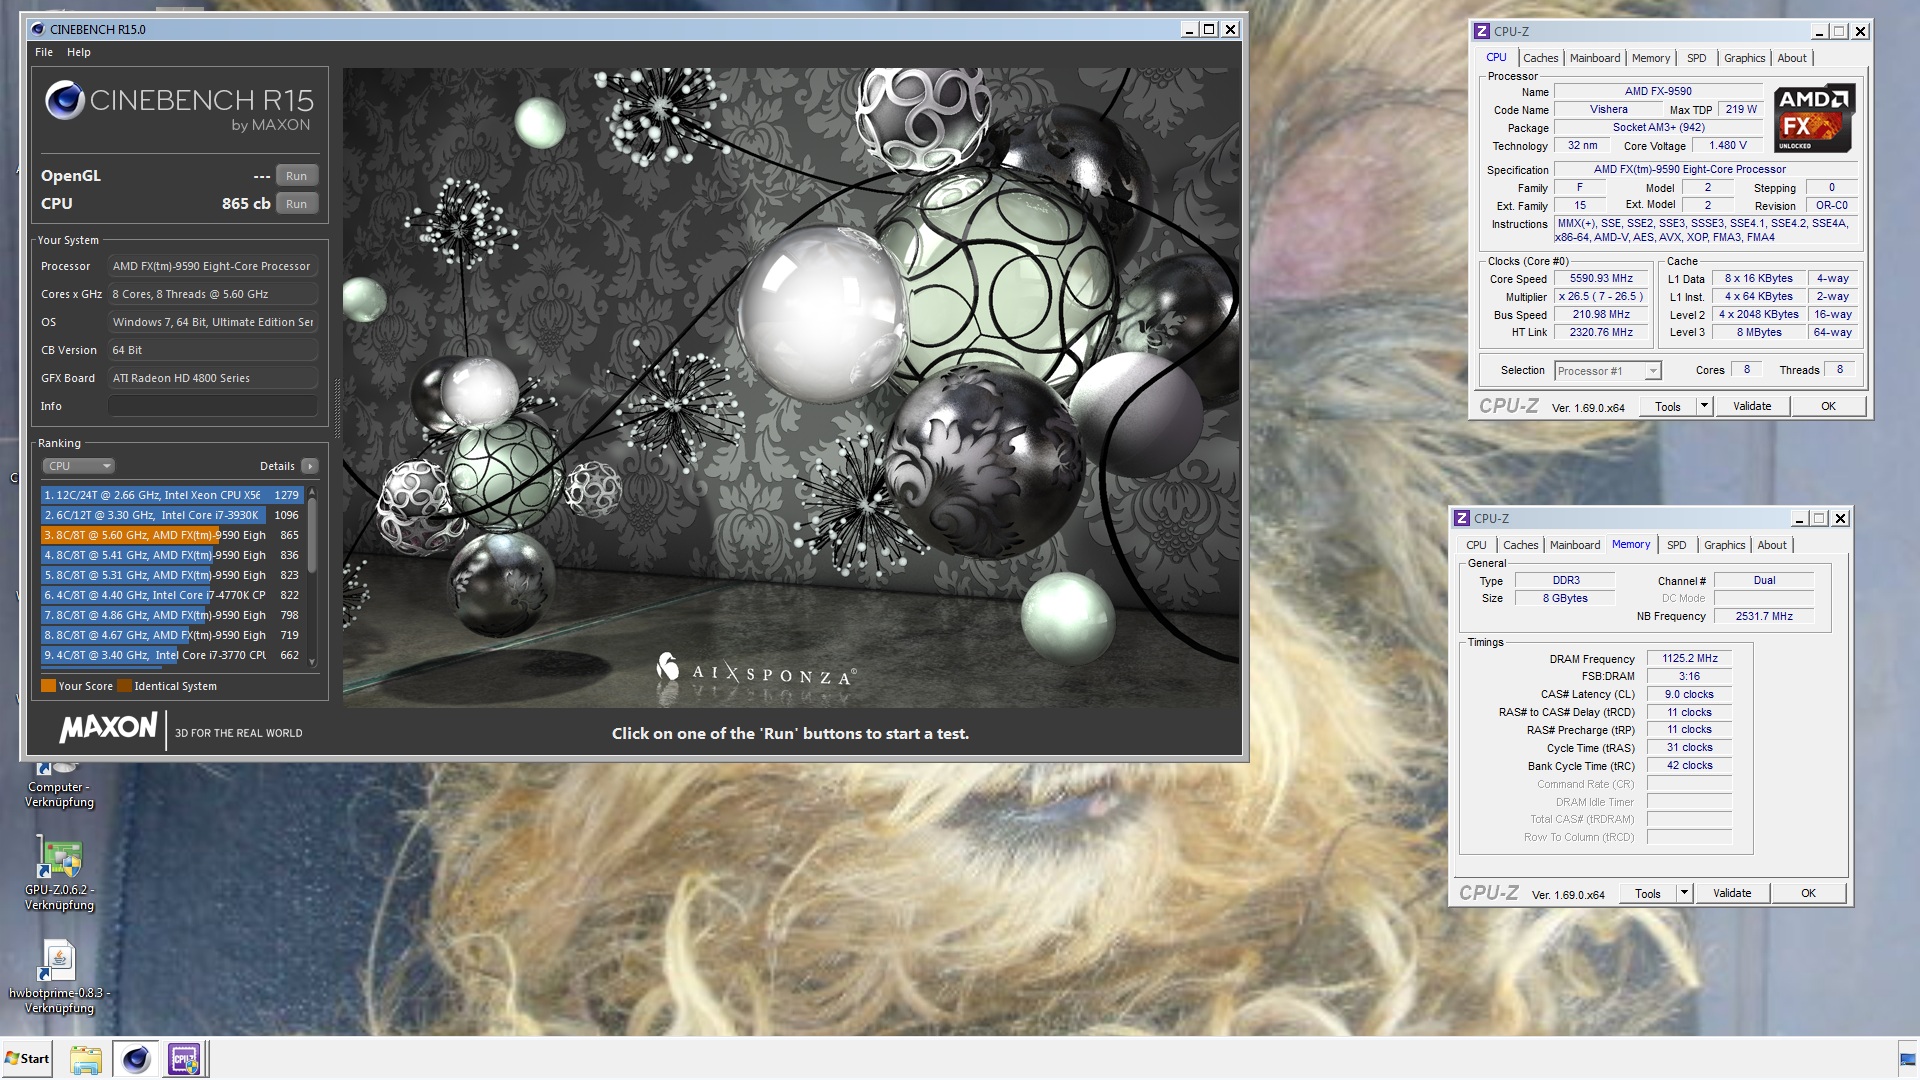Click DRAM Frequency value 1125.2 MHz

[x=1689, y=659]
